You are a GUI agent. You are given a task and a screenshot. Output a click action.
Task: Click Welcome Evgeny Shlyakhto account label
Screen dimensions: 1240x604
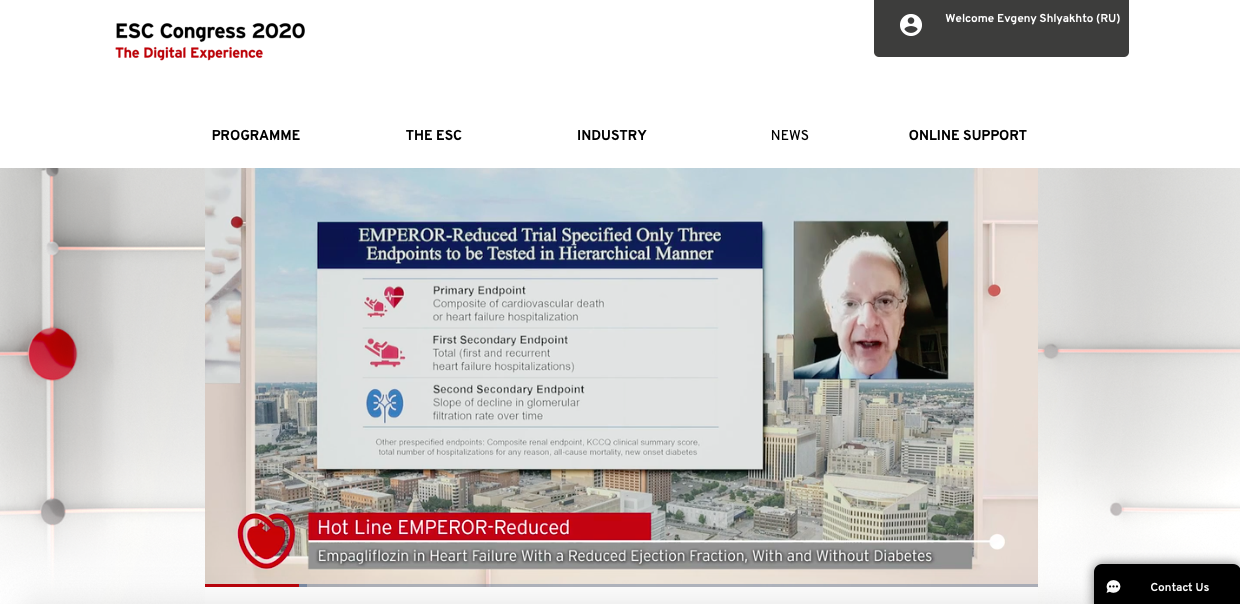(x=1032, y=19)
